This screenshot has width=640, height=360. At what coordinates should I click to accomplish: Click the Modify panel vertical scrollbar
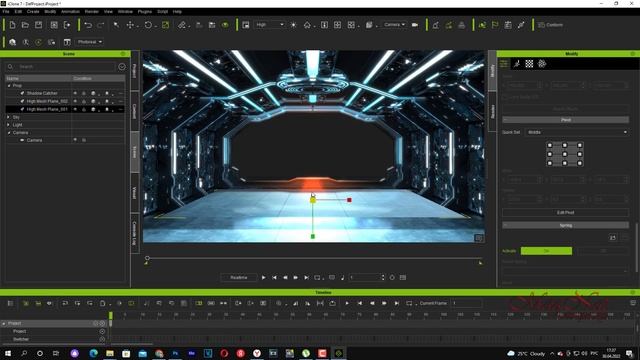pyautogui.click(x=637, y=247)
